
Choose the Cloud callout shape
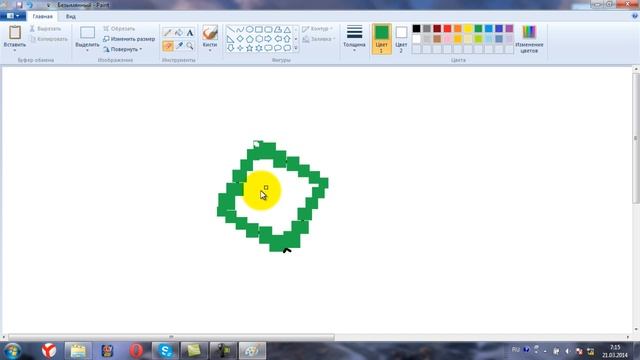[287, 48]
